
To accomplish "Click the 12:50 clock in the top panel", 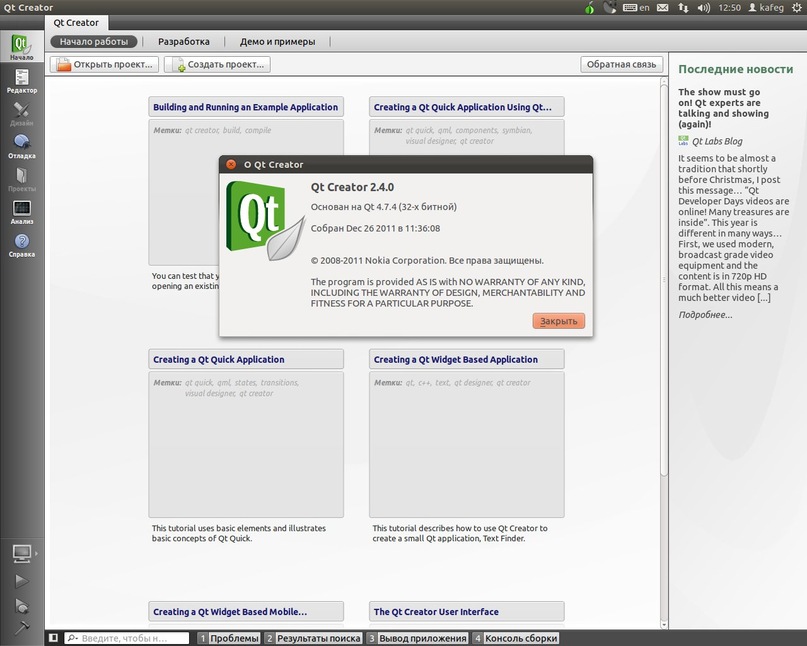I will coord(729,8).
